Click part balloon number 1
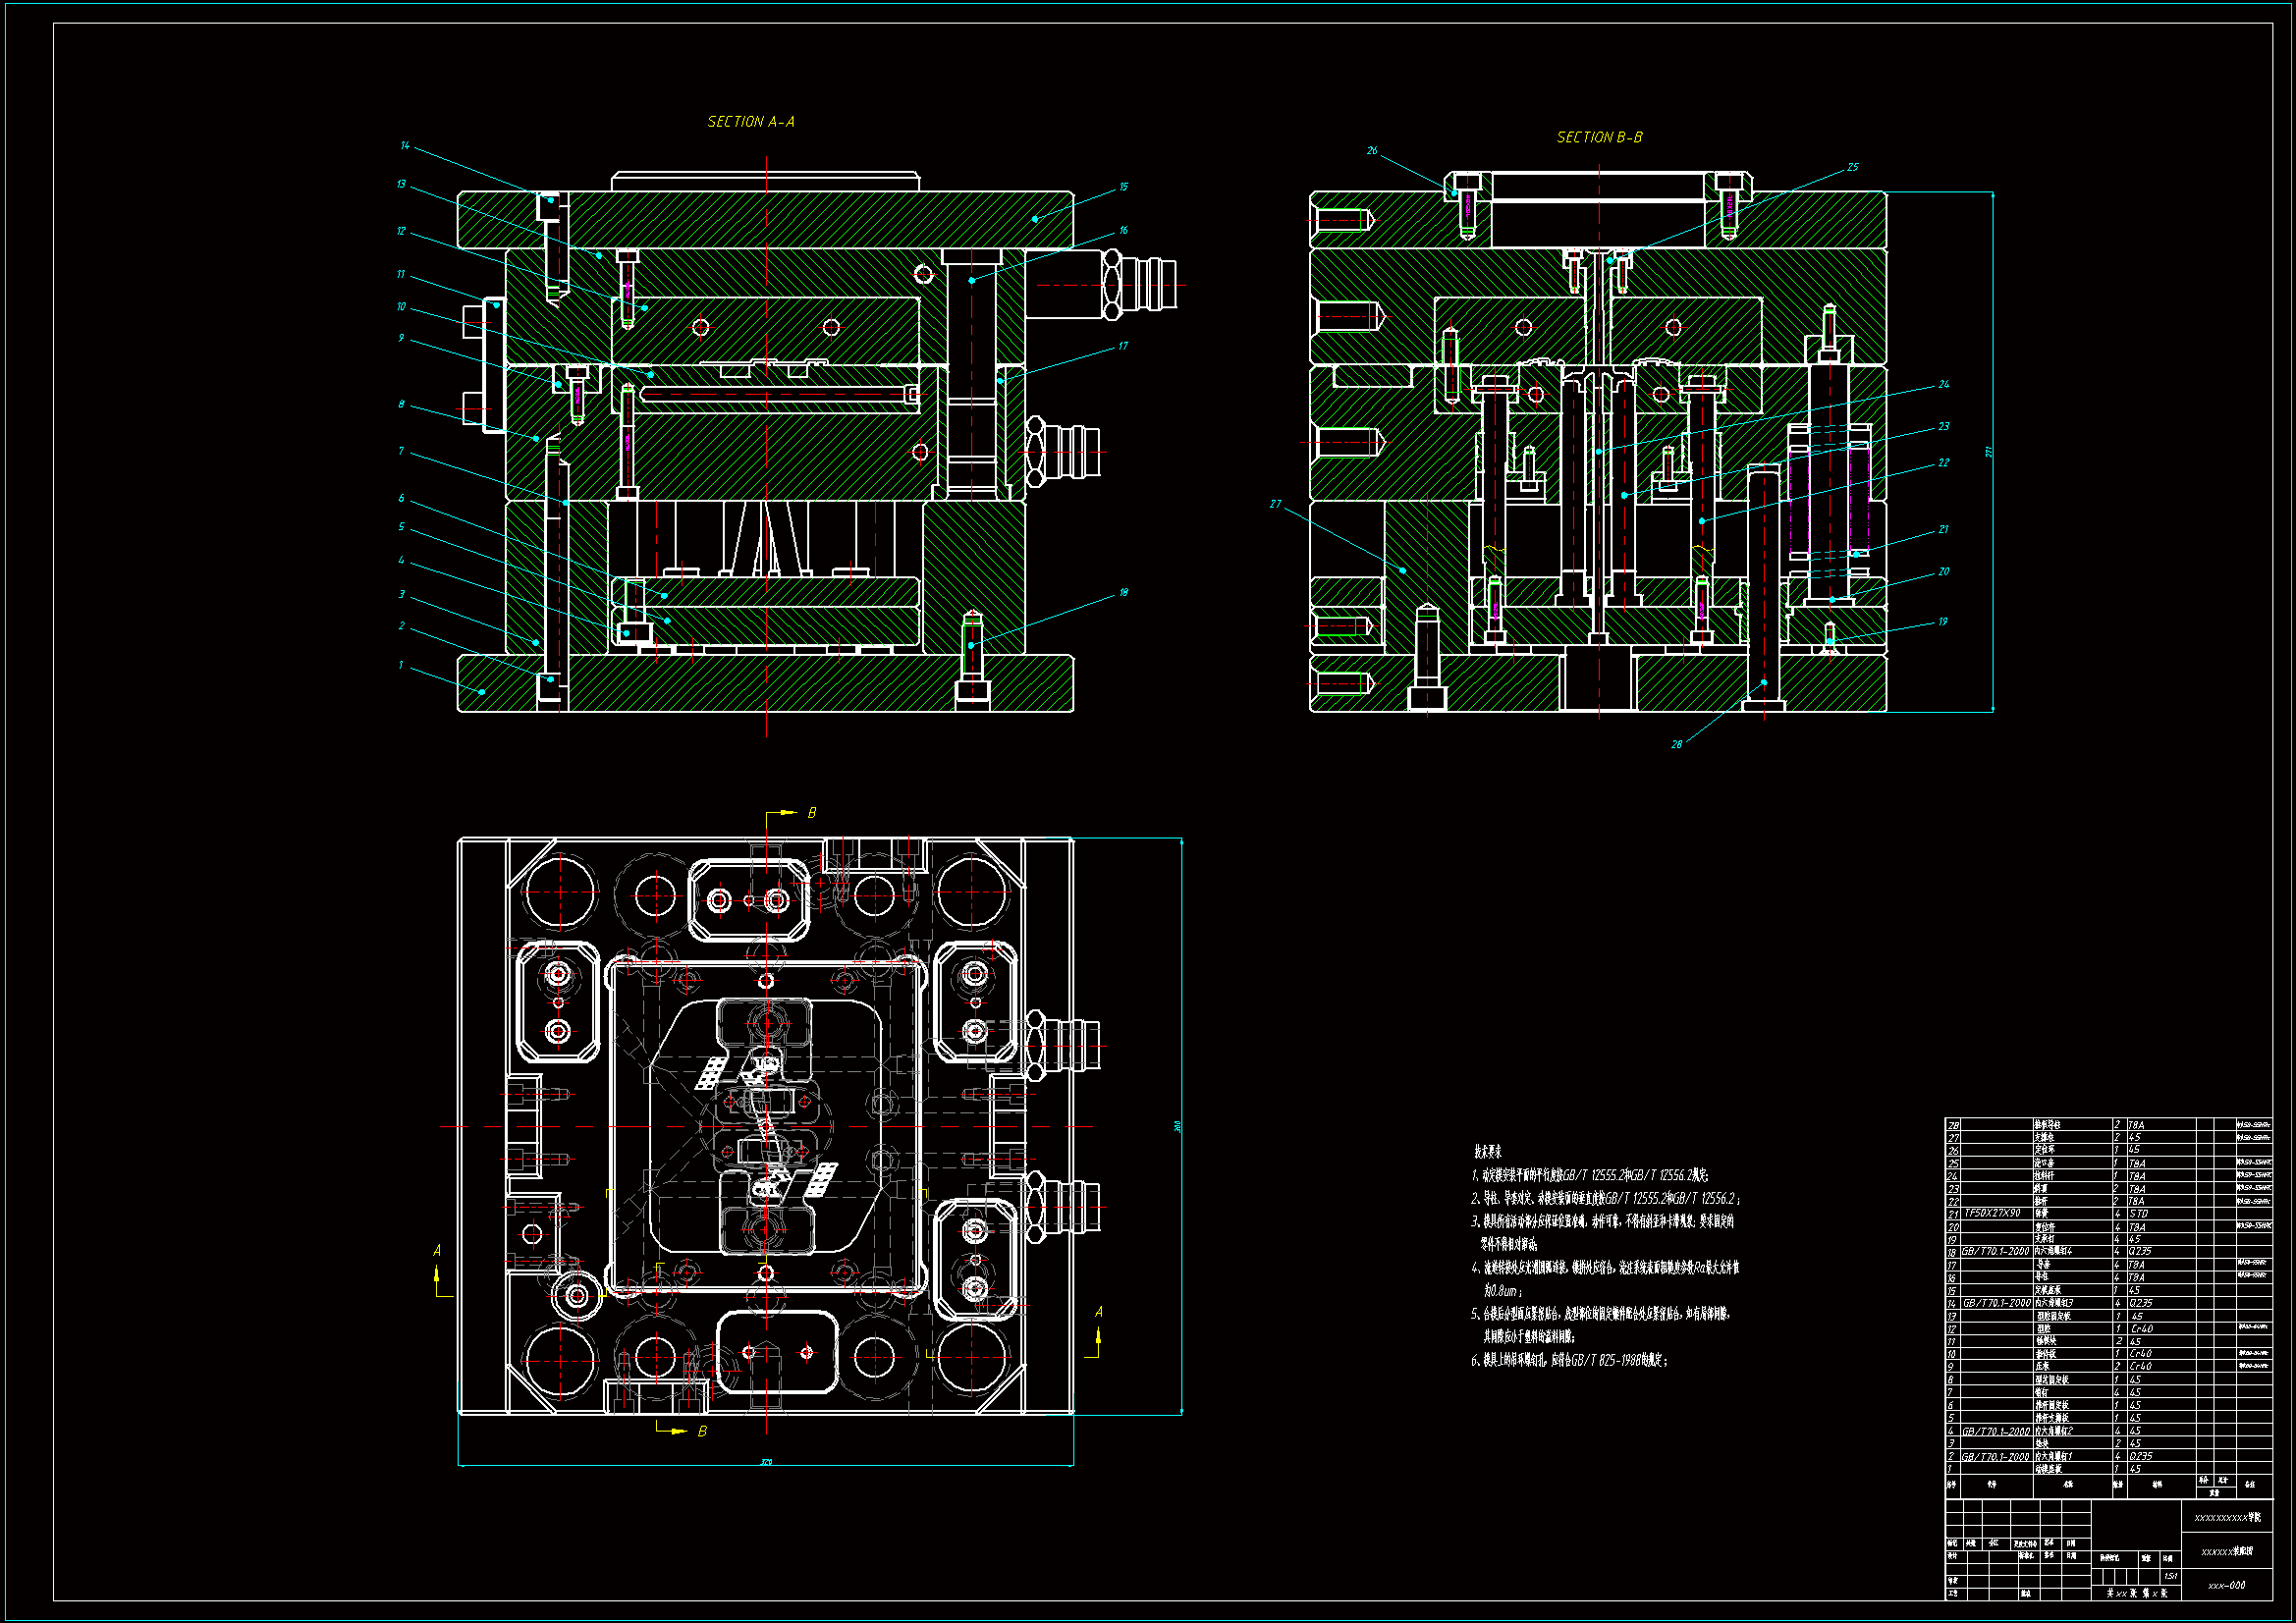This screenshot has width=2296, height=1623. tap(401, 666)
